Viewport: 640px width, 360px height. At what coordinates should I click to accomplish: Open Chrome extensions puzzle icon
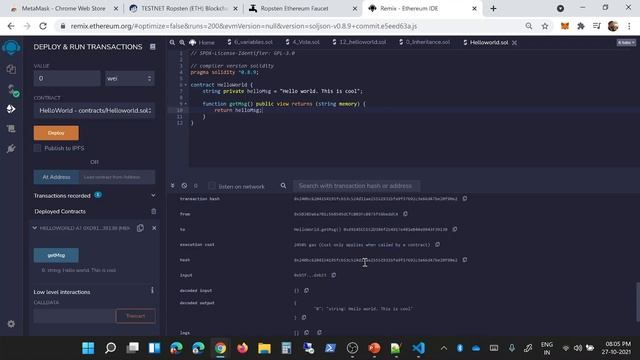click(581, 26)
